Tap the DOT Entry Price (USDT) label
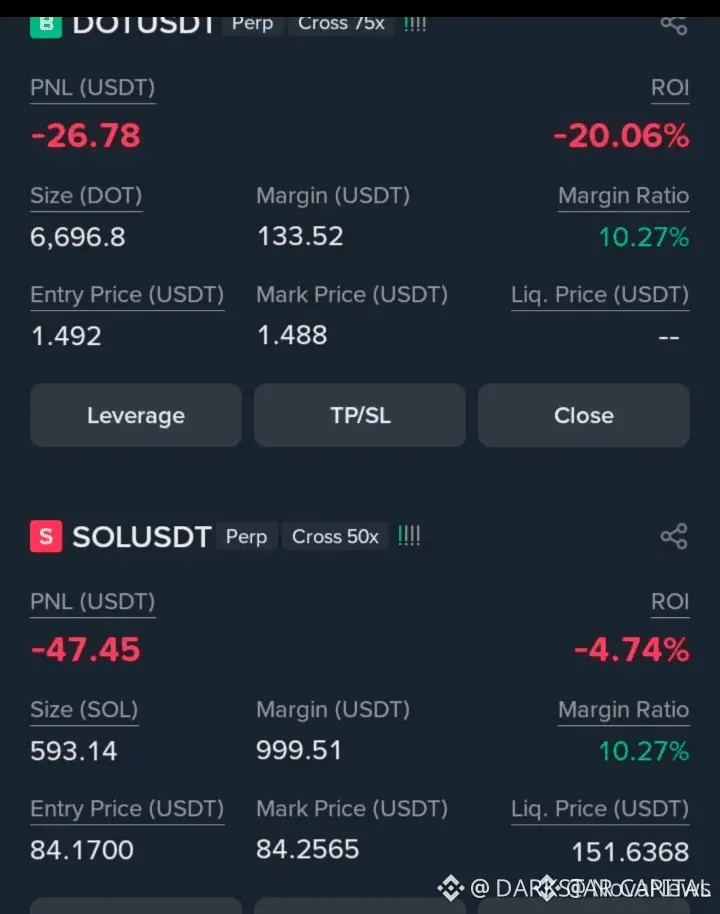720x914 pixels. [x=127, y=296]
